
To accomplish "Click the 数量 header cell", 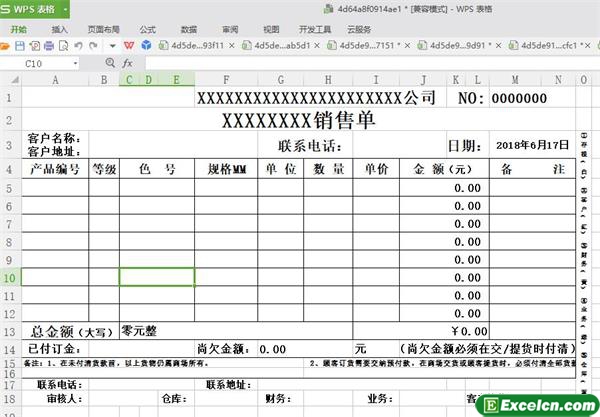I will coord(328,169).
